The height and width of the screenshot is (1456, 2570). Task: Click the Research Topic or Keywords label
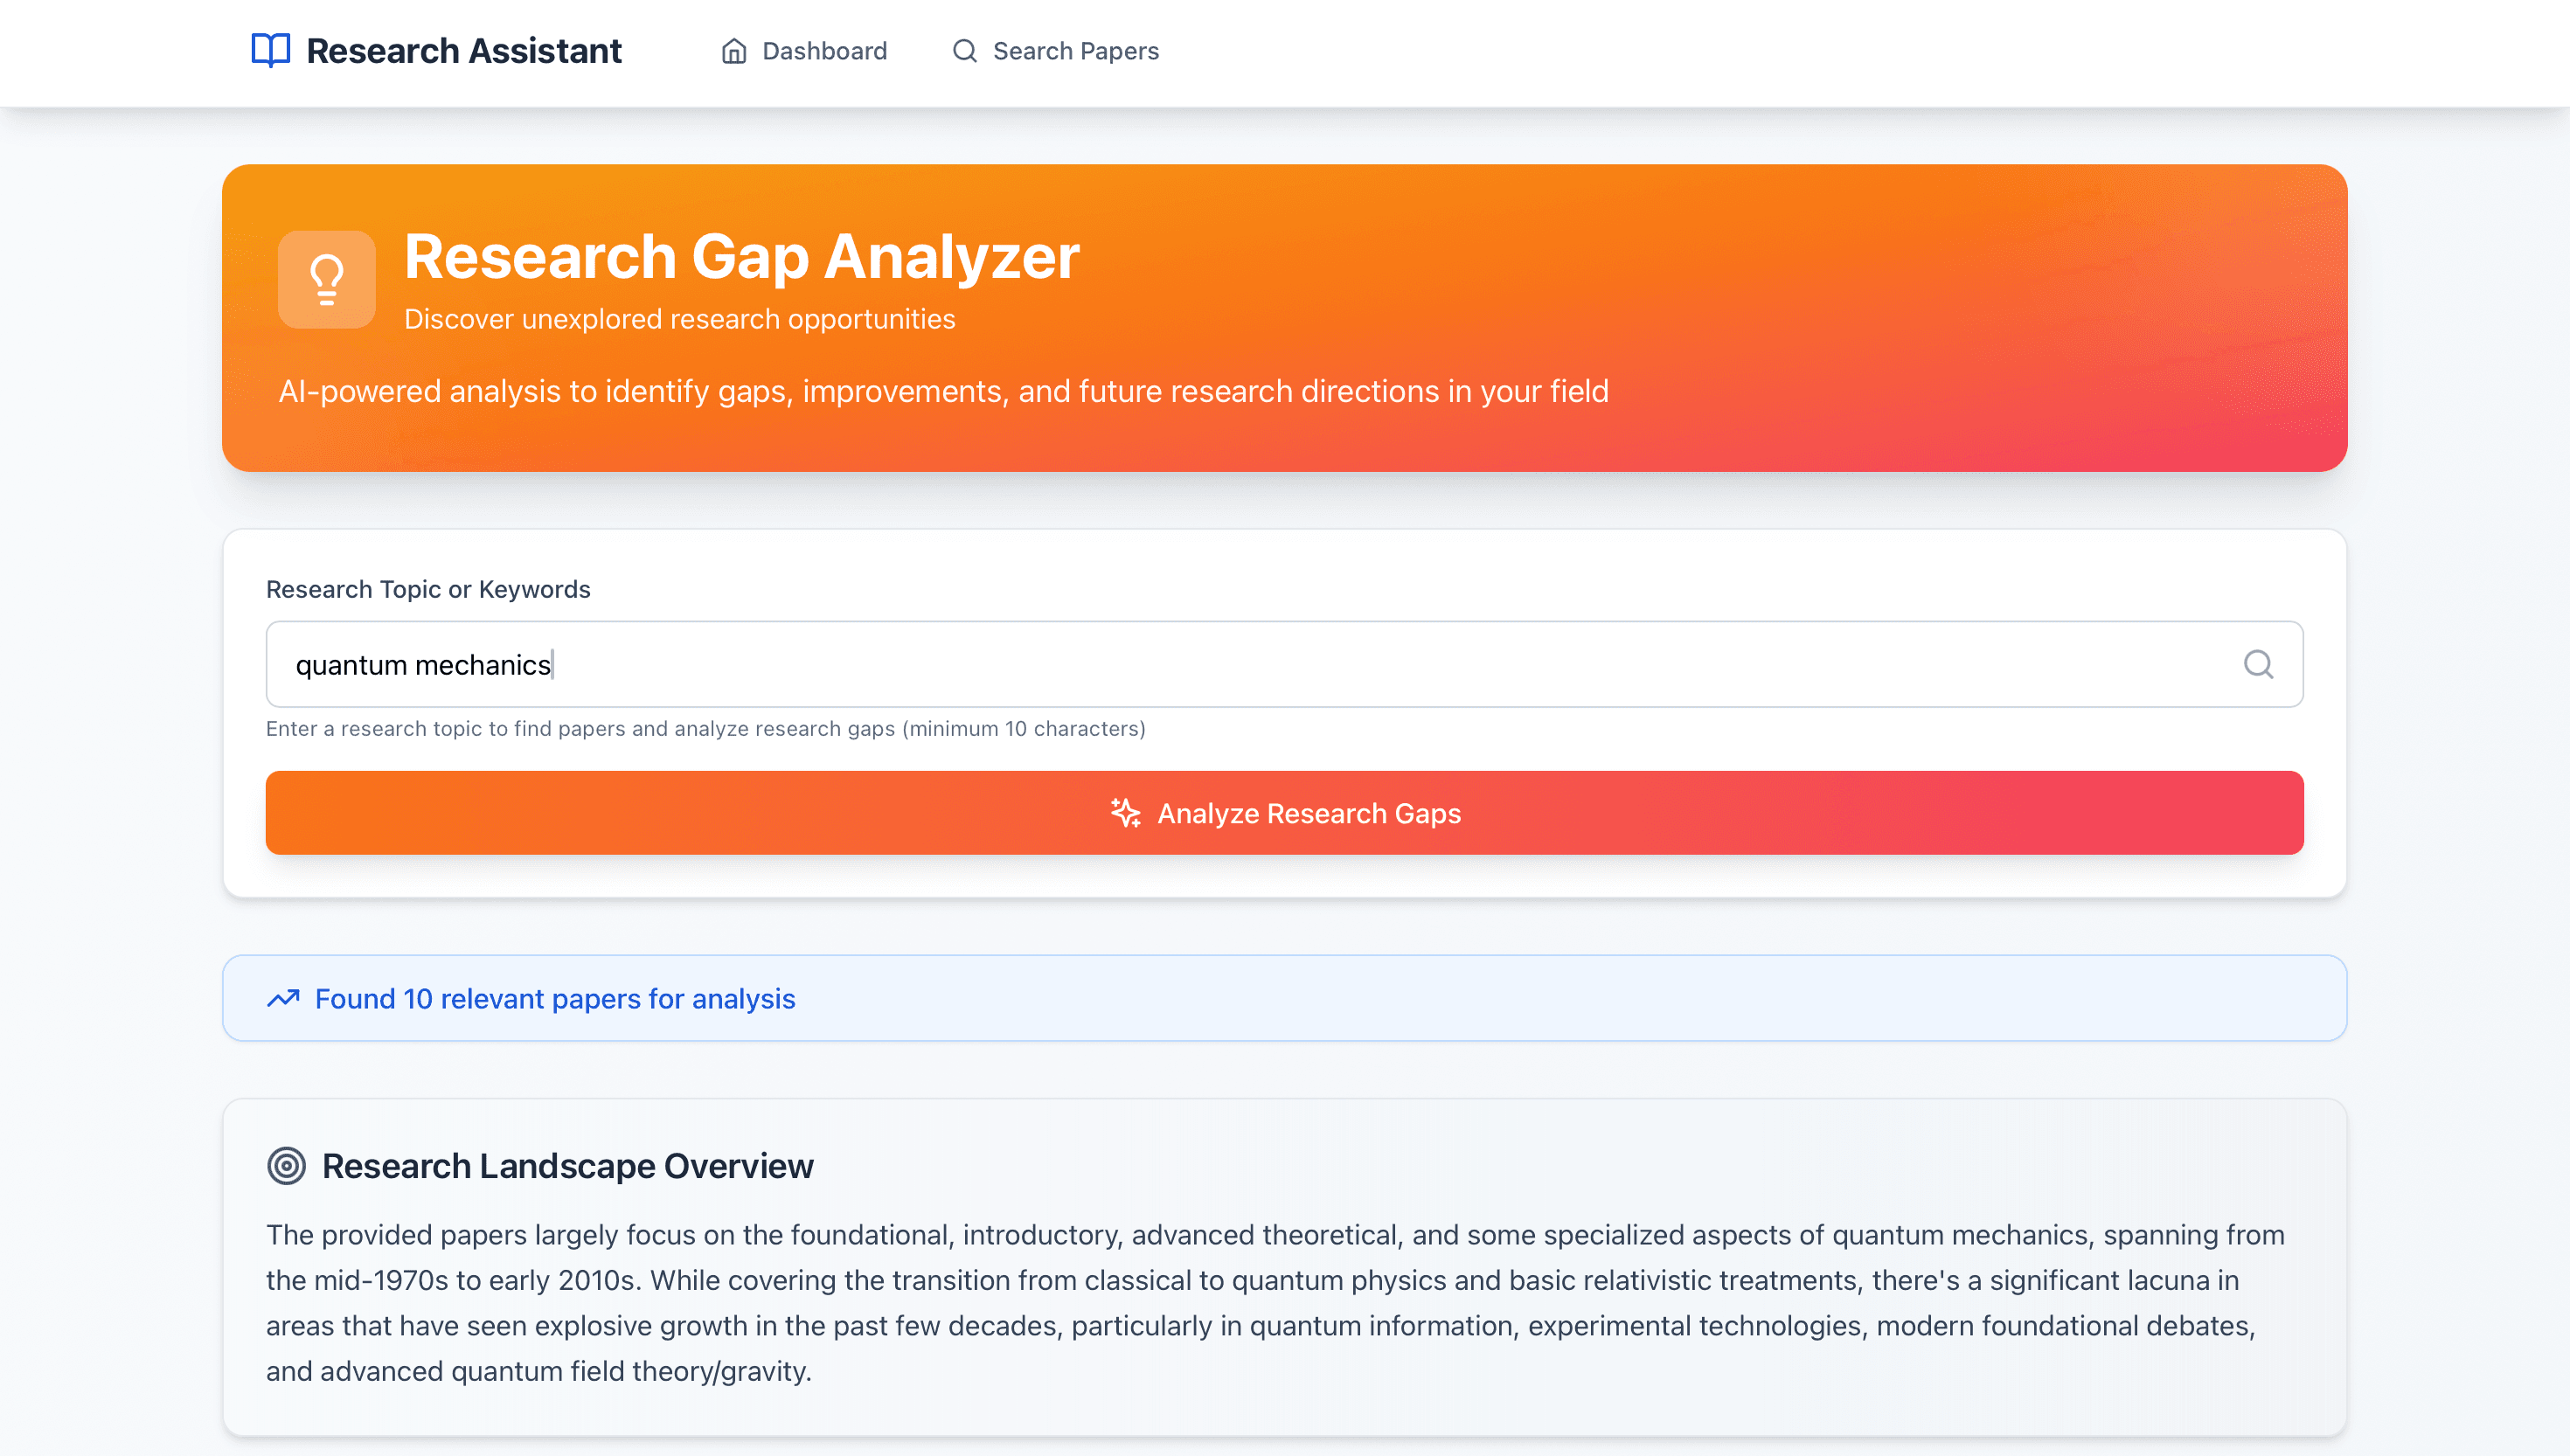click(427, 589)
